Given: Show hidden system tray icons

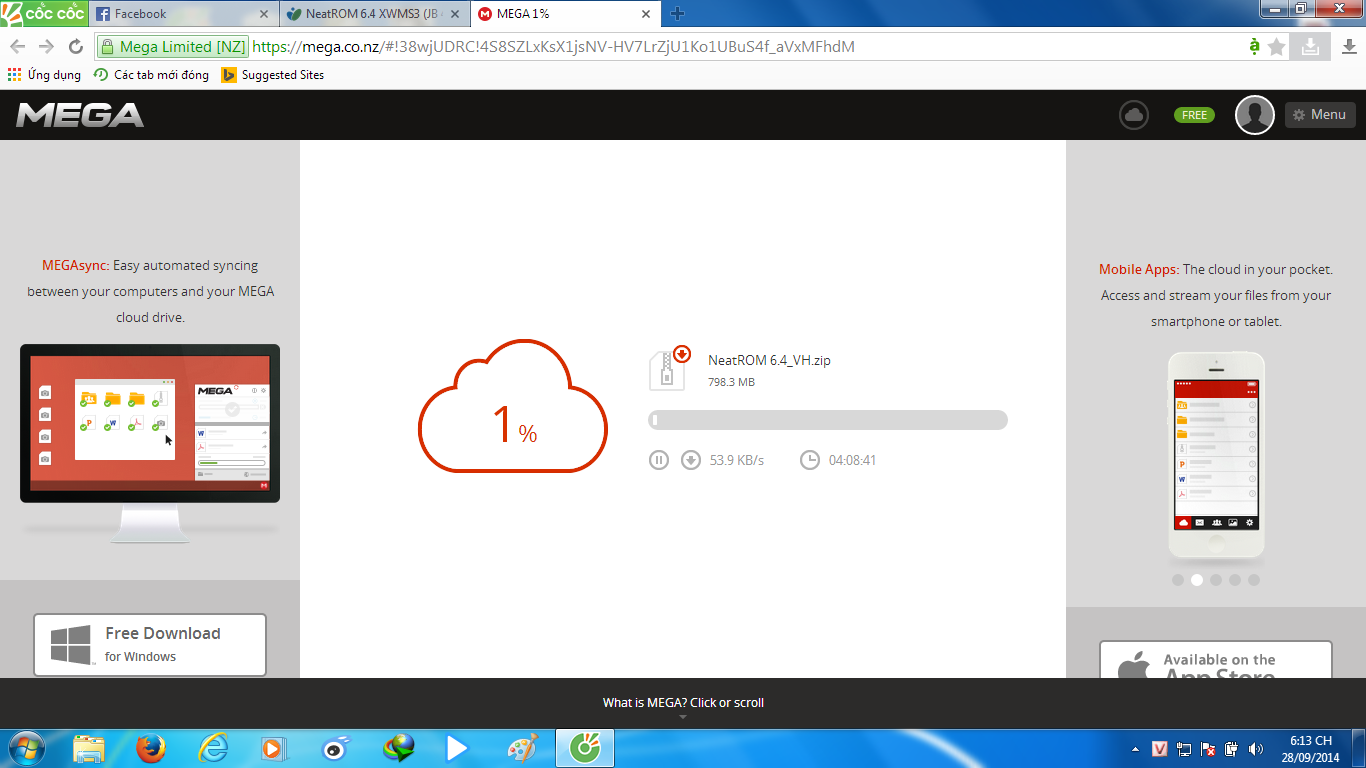Looking at the screenshot, I should (1136, 748).
